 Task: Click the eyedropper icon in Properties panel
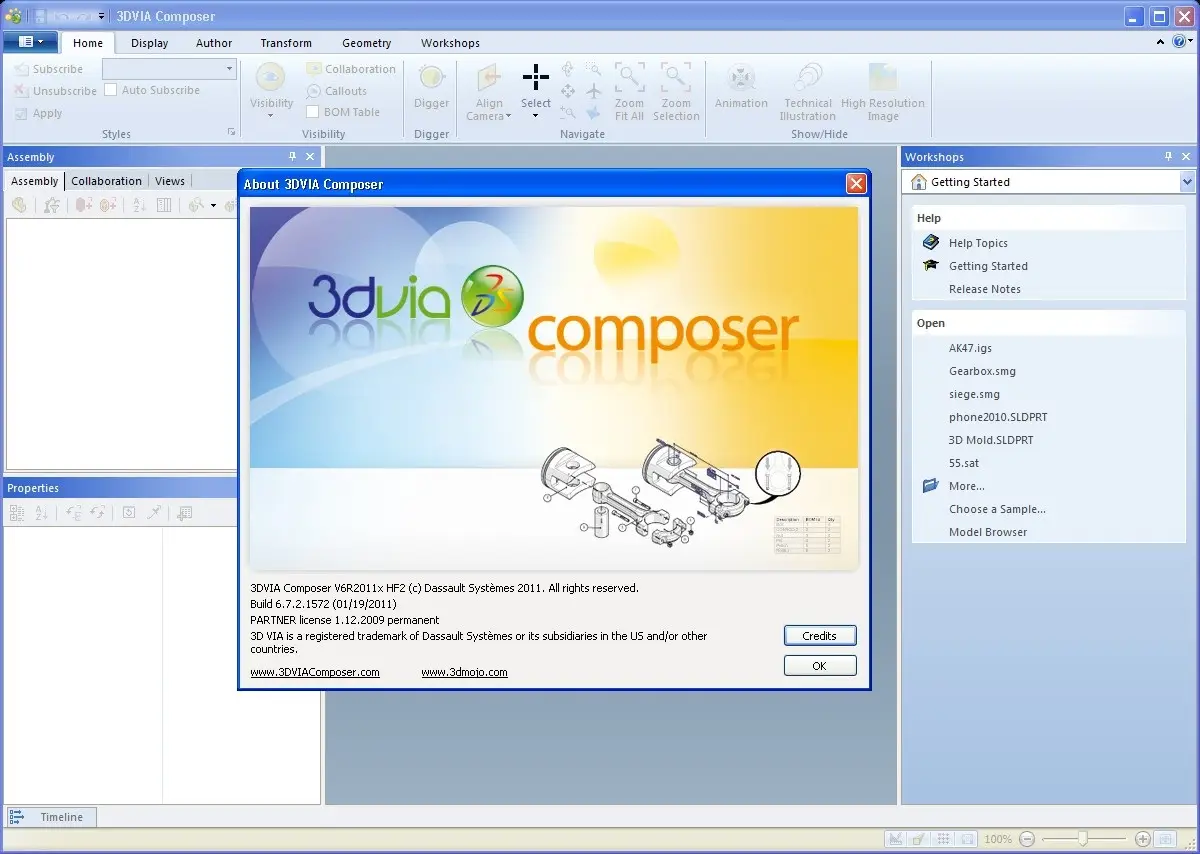click(154, 513)
